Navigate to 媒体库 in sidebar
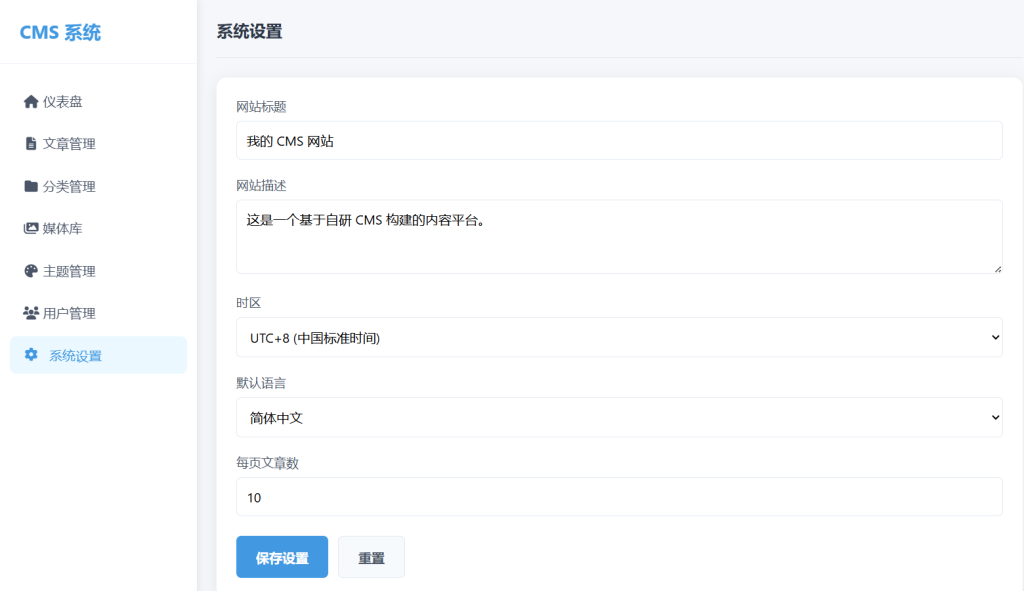1024x591 pixels. [62, 229]
